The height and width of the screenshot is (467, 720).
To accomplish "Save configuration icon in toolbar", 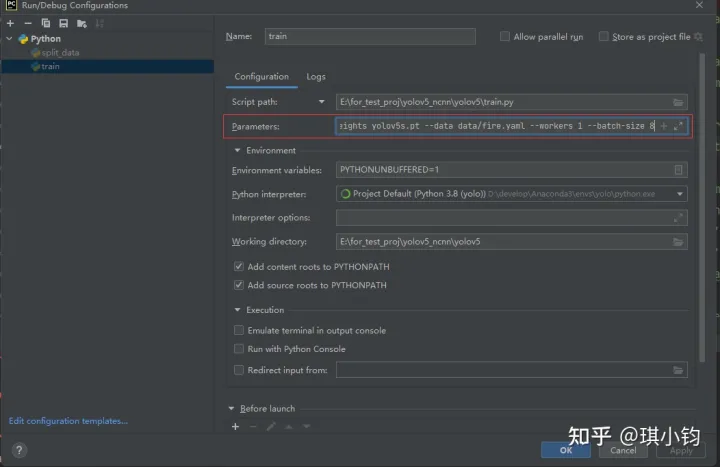I will (x=63, y=23).
